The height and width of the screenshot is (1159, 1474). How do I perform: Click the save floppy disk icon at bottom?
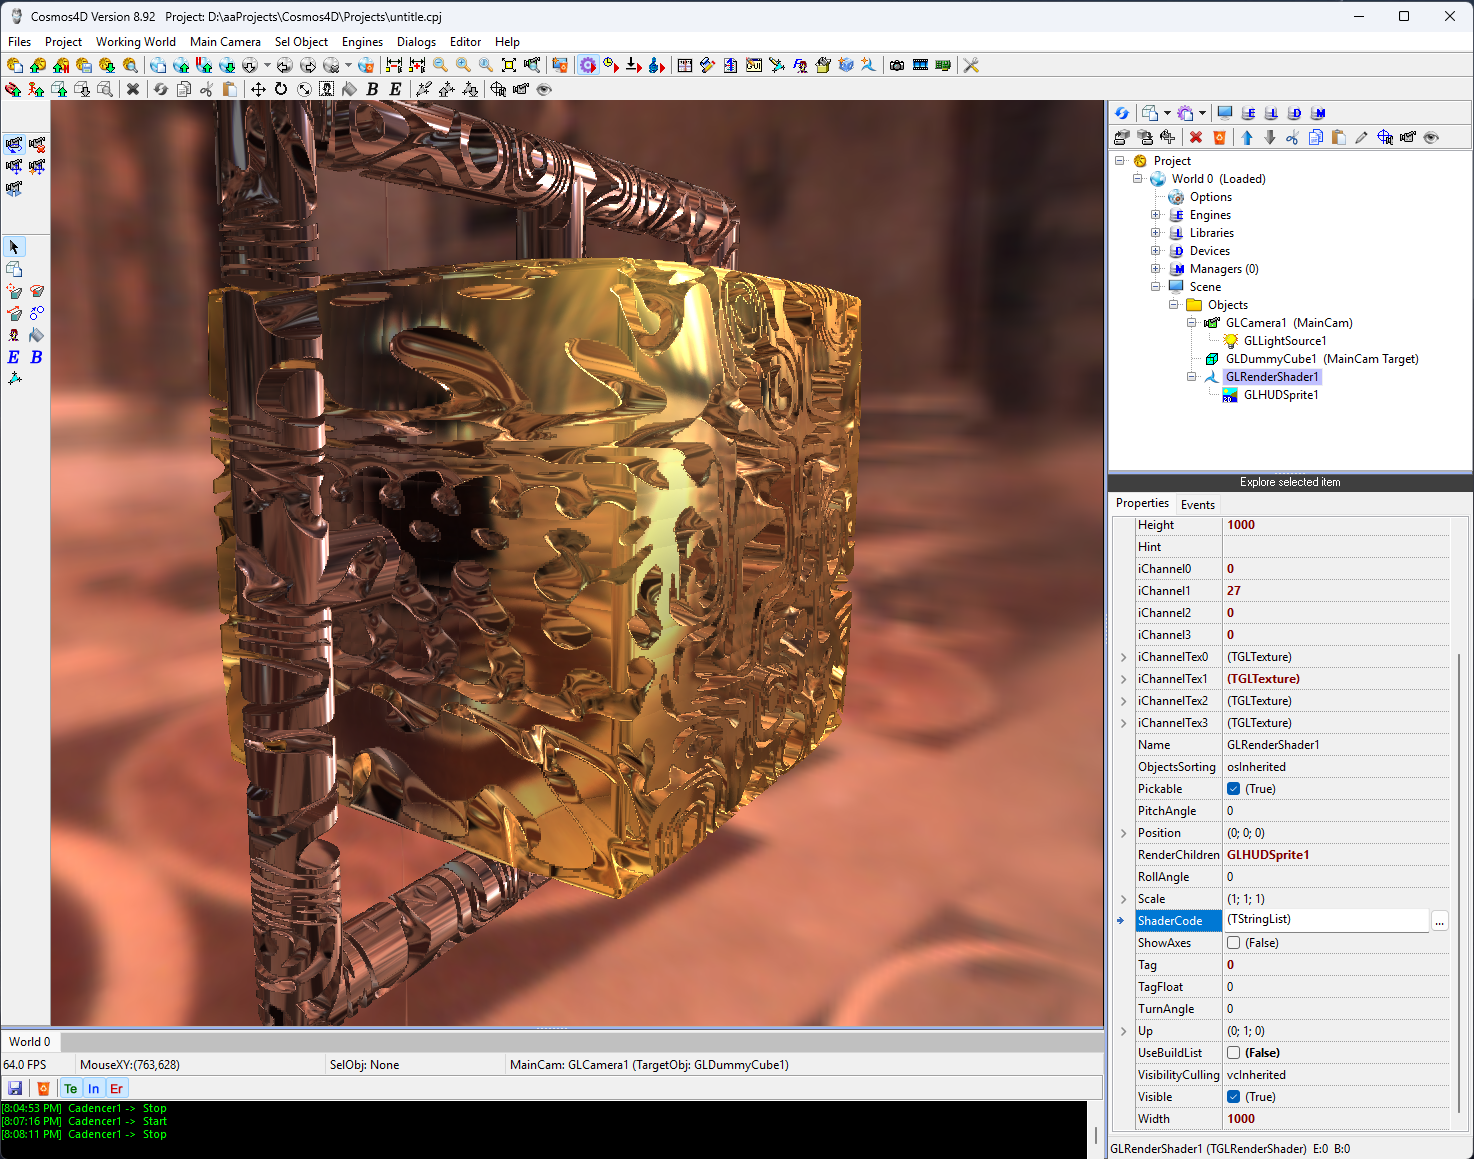click(x=15, y=1088)
